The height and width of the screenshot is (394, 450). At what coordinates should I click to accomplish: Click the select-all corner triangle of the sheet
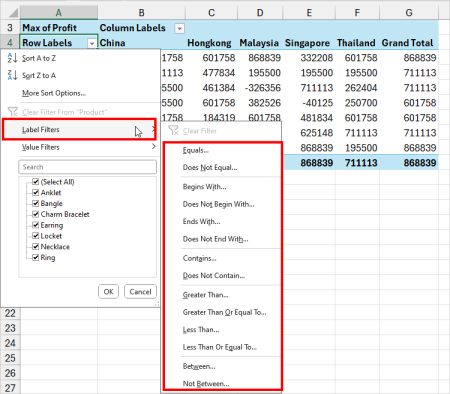coord(13,13)
